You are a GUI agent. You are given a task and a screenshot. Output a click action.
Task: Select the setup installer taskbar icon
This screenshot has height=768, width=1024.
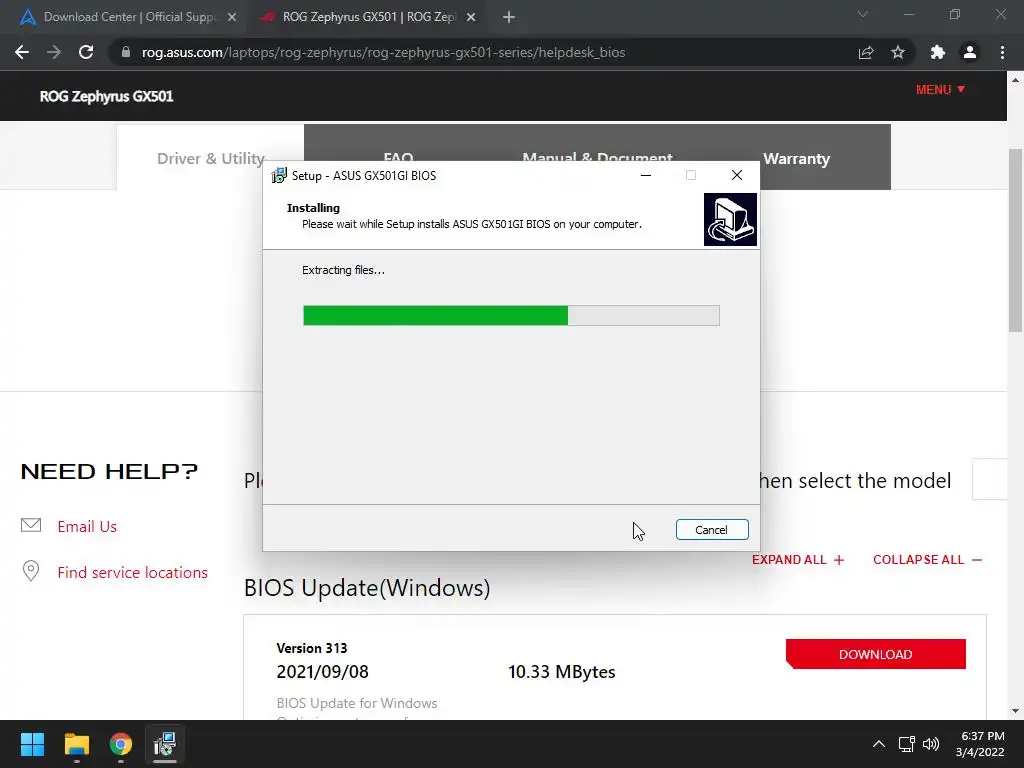(165, 744)
